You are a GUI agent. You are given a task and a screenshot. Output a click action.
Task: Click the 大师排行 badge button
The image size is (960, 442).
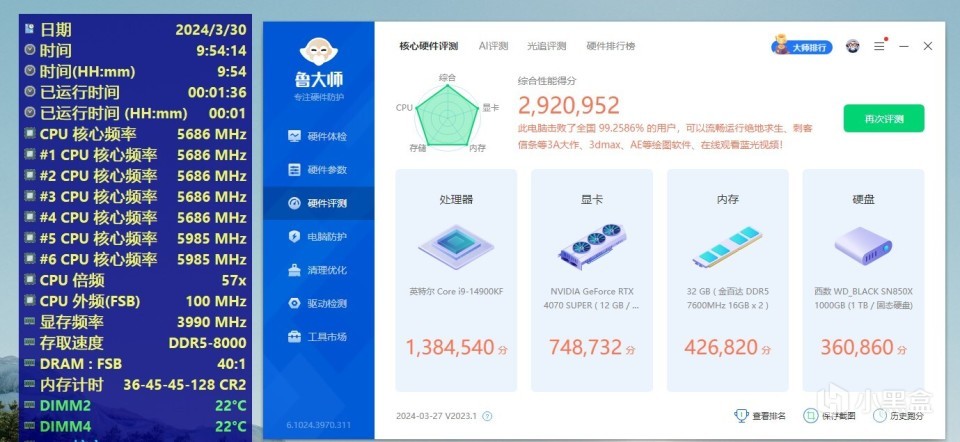tap(802, 47)
